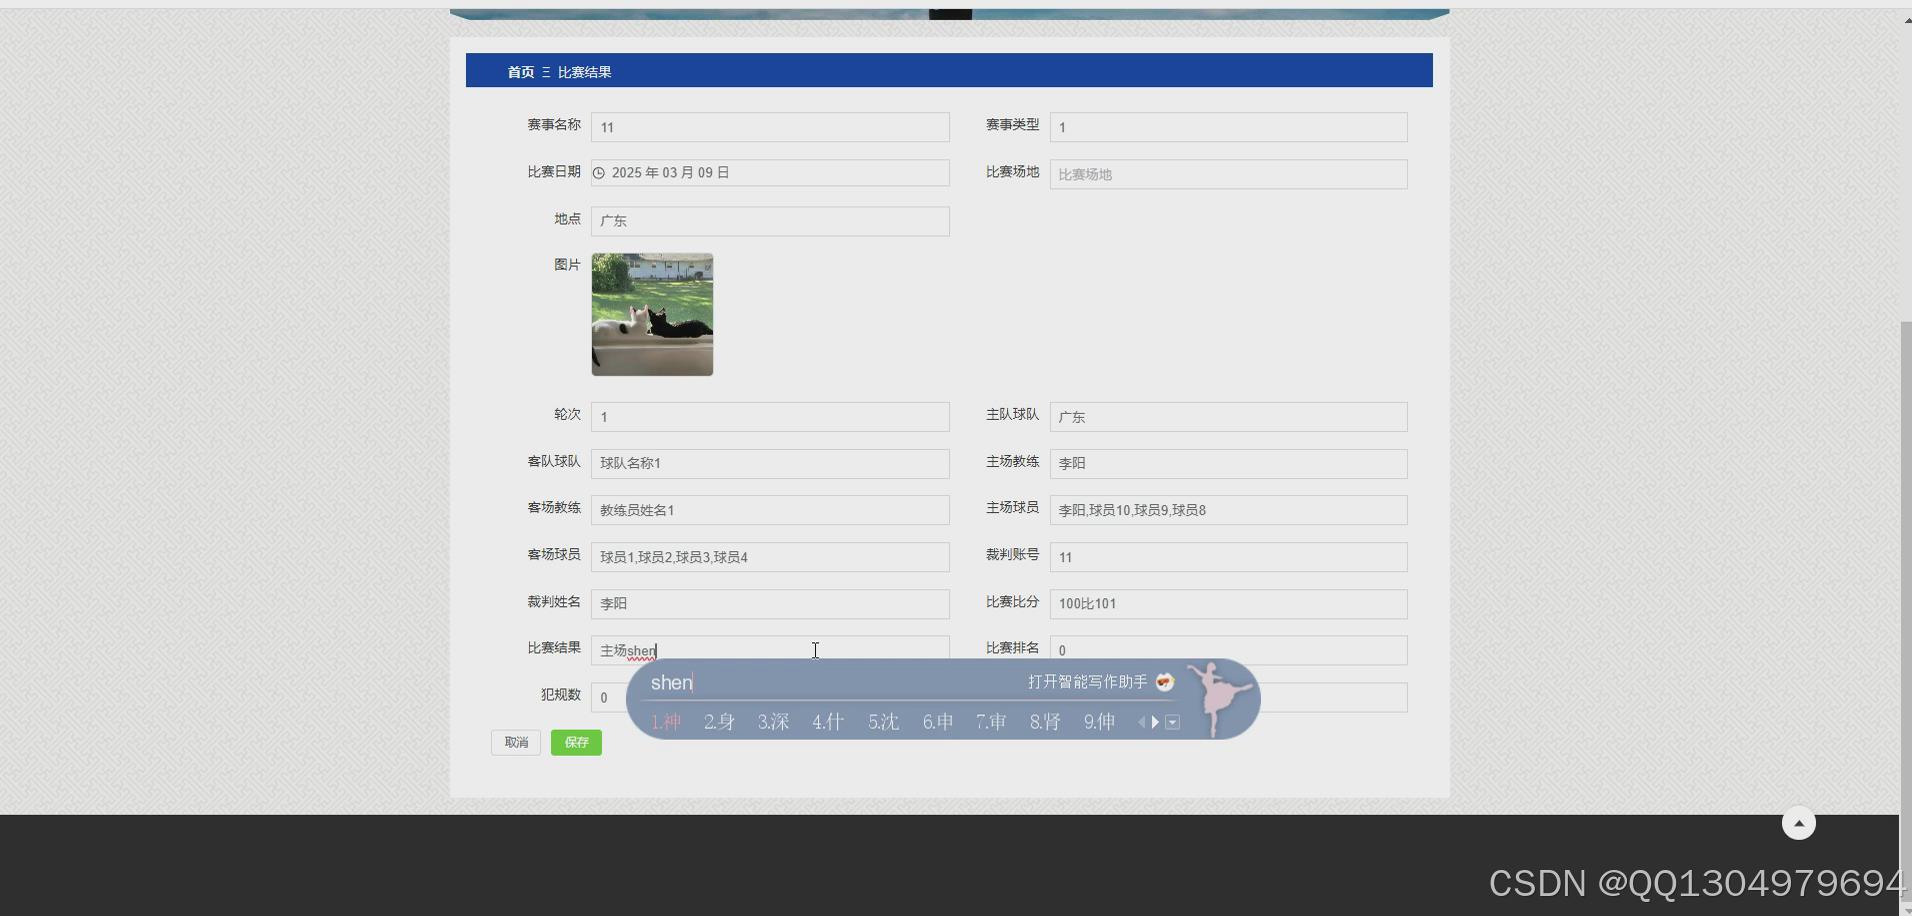Click the 比赛结果 breadcrumb text
1912x916 pixels.
[x=585, y=72]
